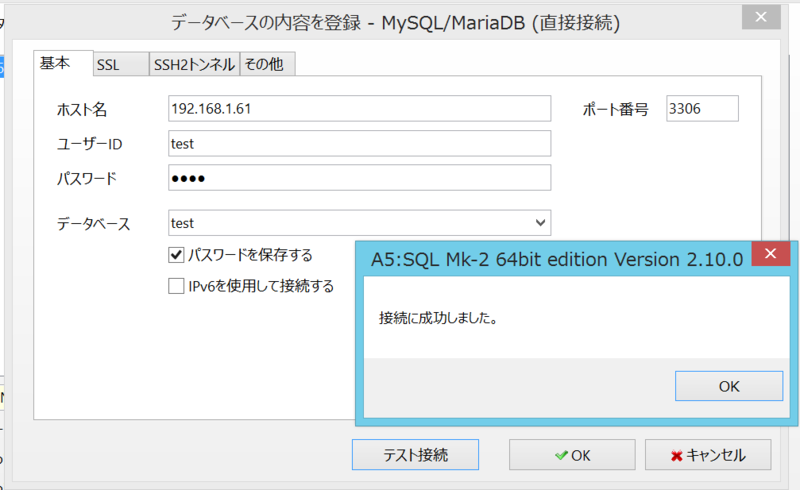Expand the データベース dropdown arrow
The height and width of the screenshot is (490, 800).
(540, 223)
